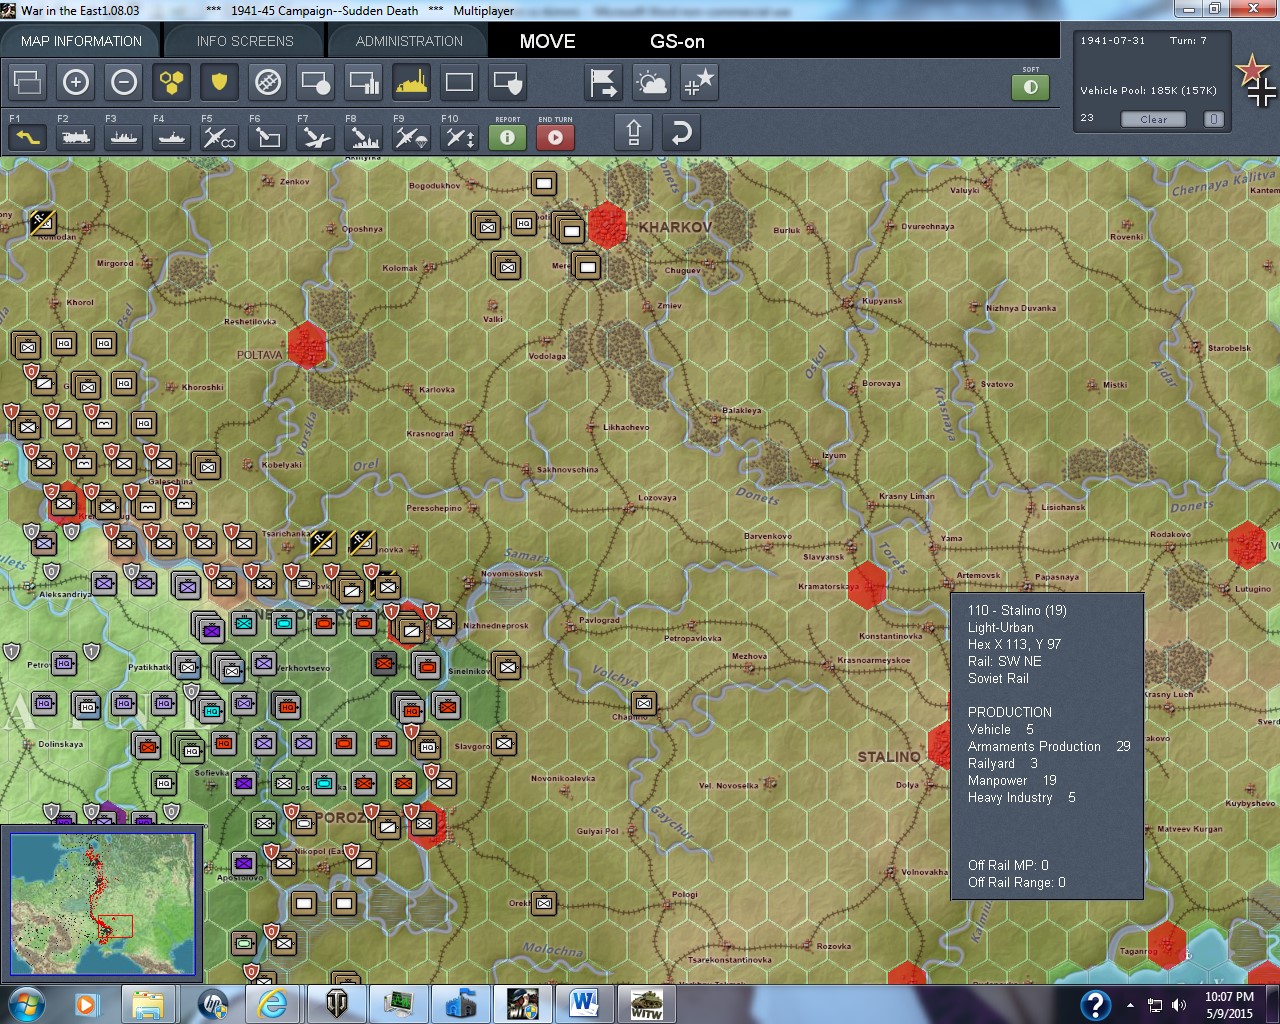The height and width of the screenshot is (1024, 1280).
Task: Toggle the factory locations display
Action: pos(410,82)
